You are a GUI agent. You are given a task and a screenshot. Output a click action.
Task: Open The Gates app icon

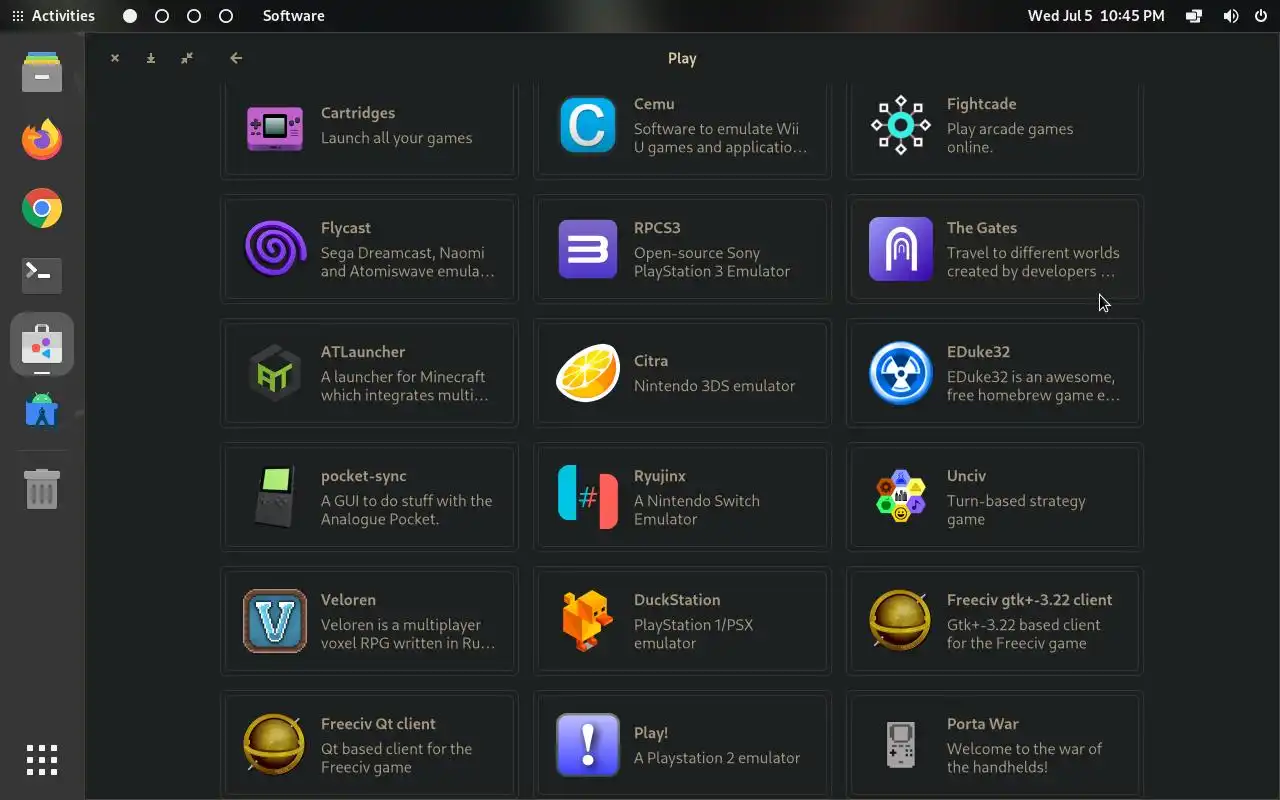(901, 249)
